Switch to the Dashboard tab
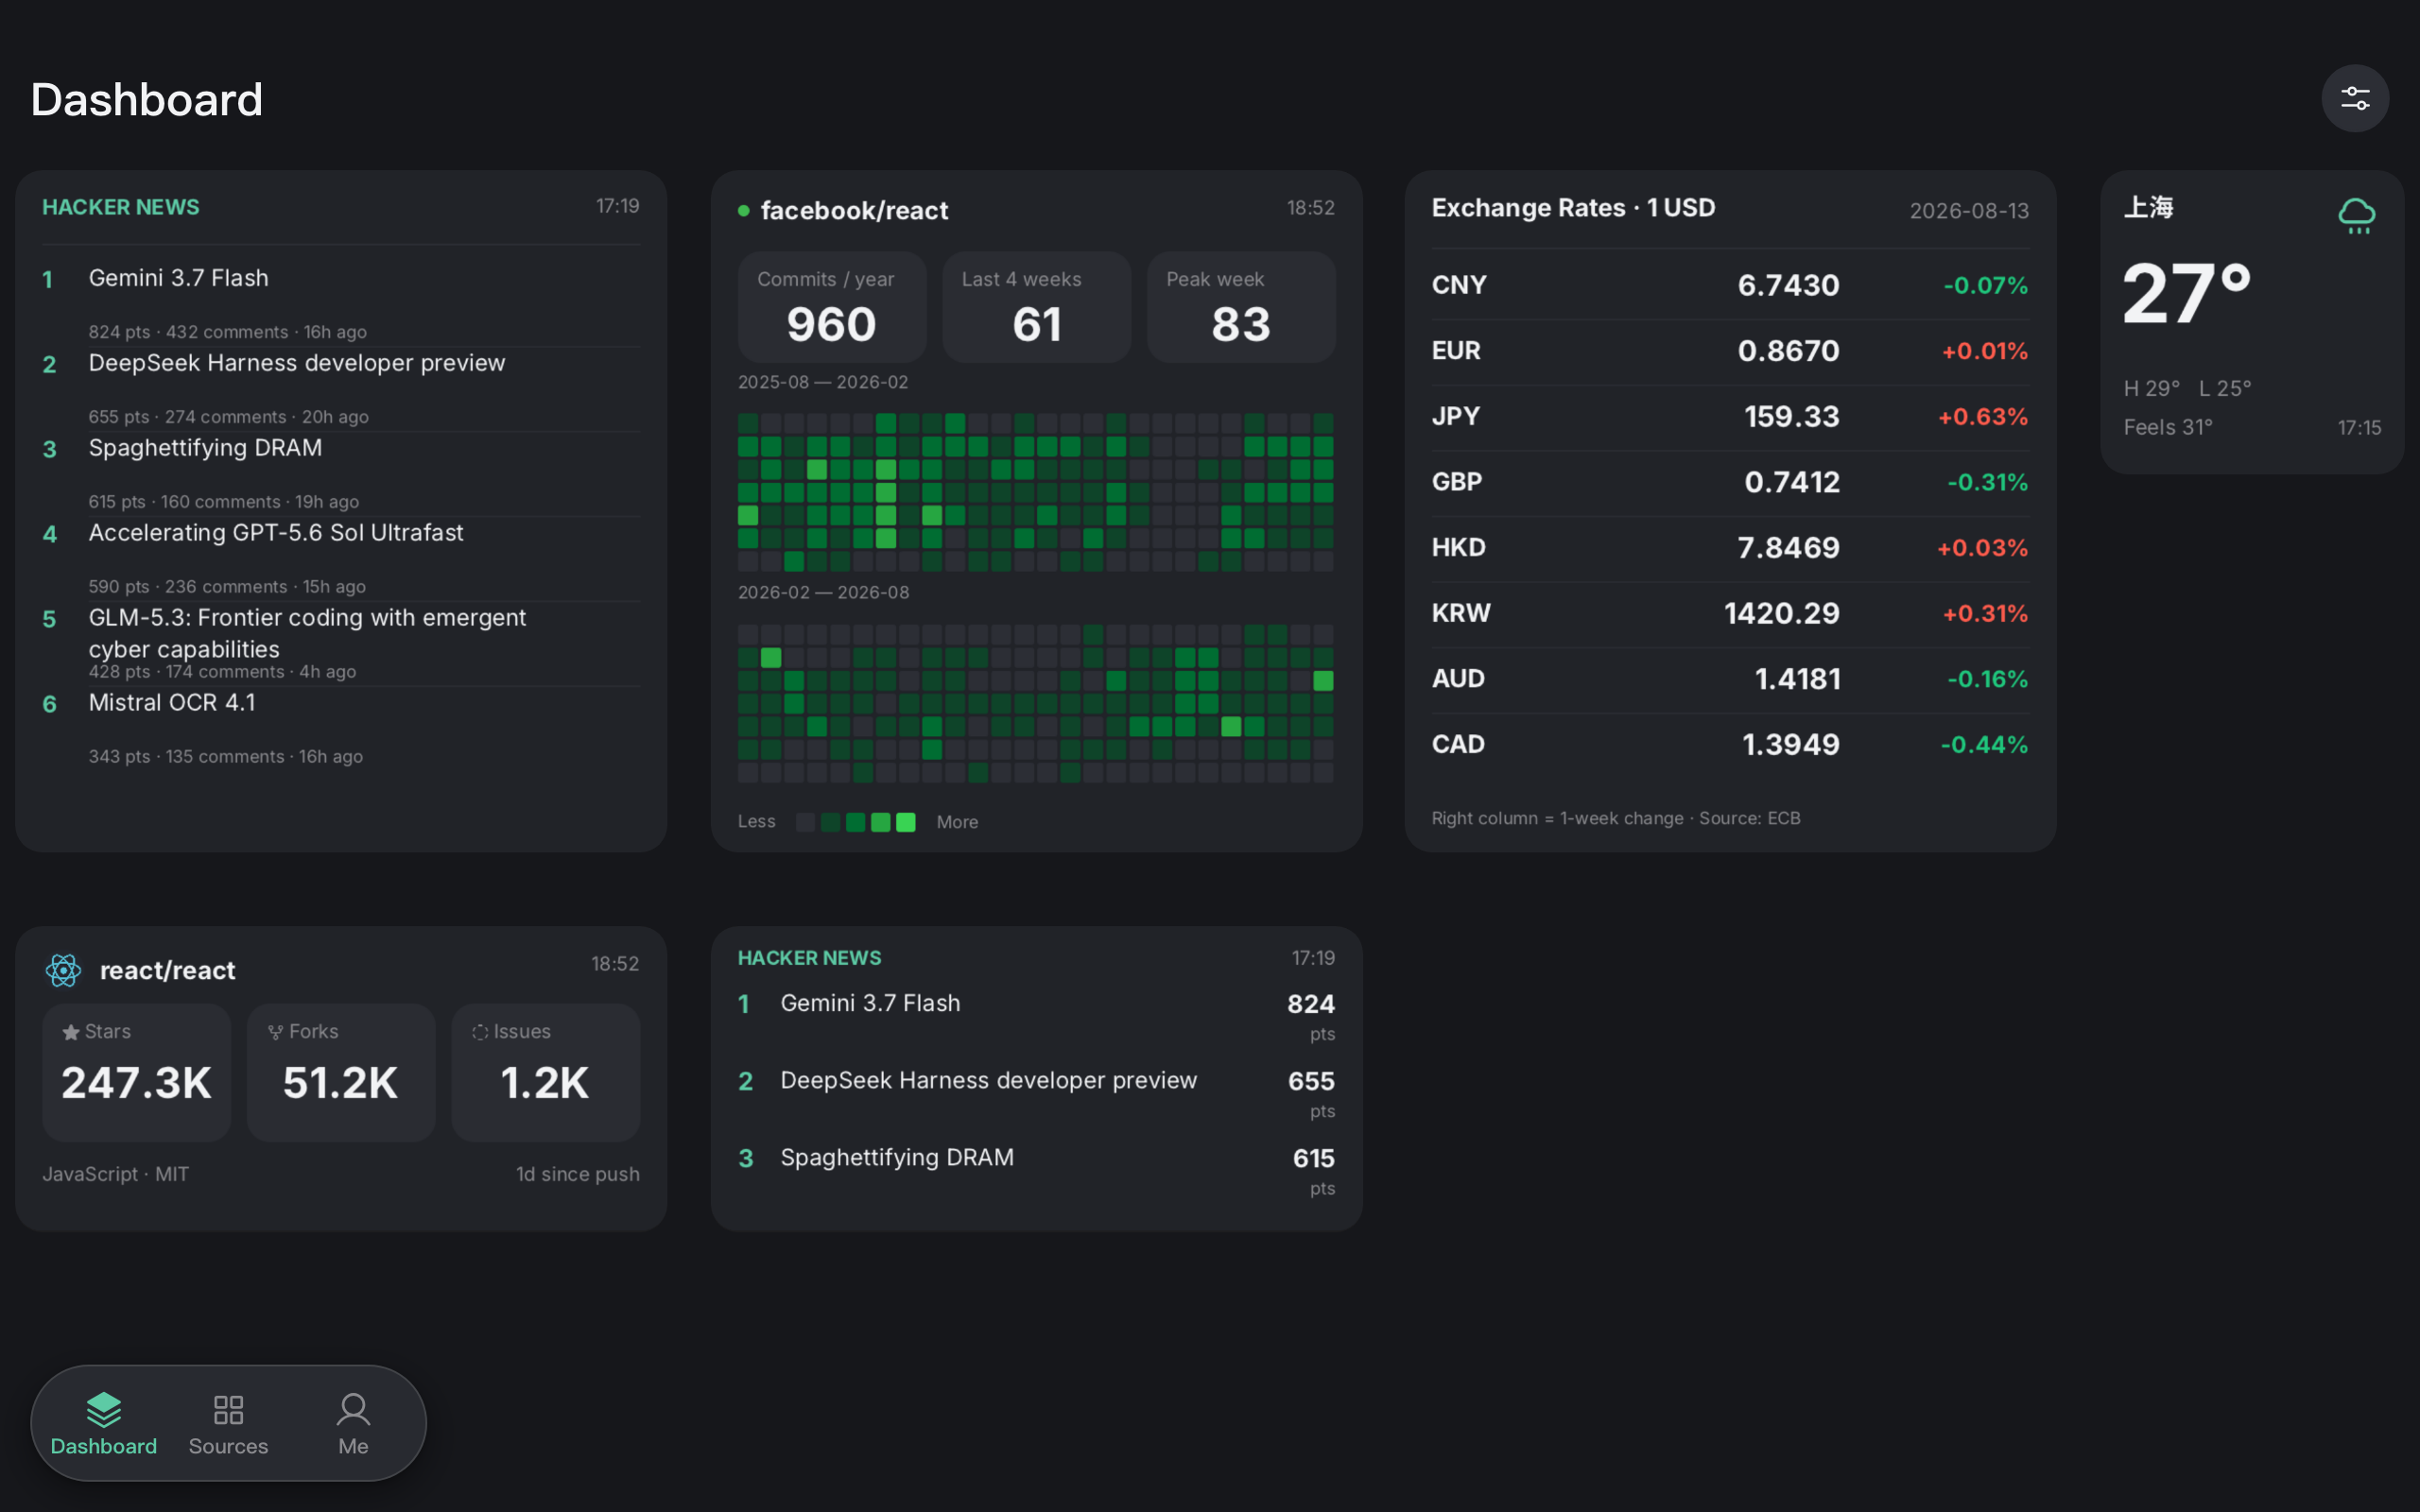 104,1423
